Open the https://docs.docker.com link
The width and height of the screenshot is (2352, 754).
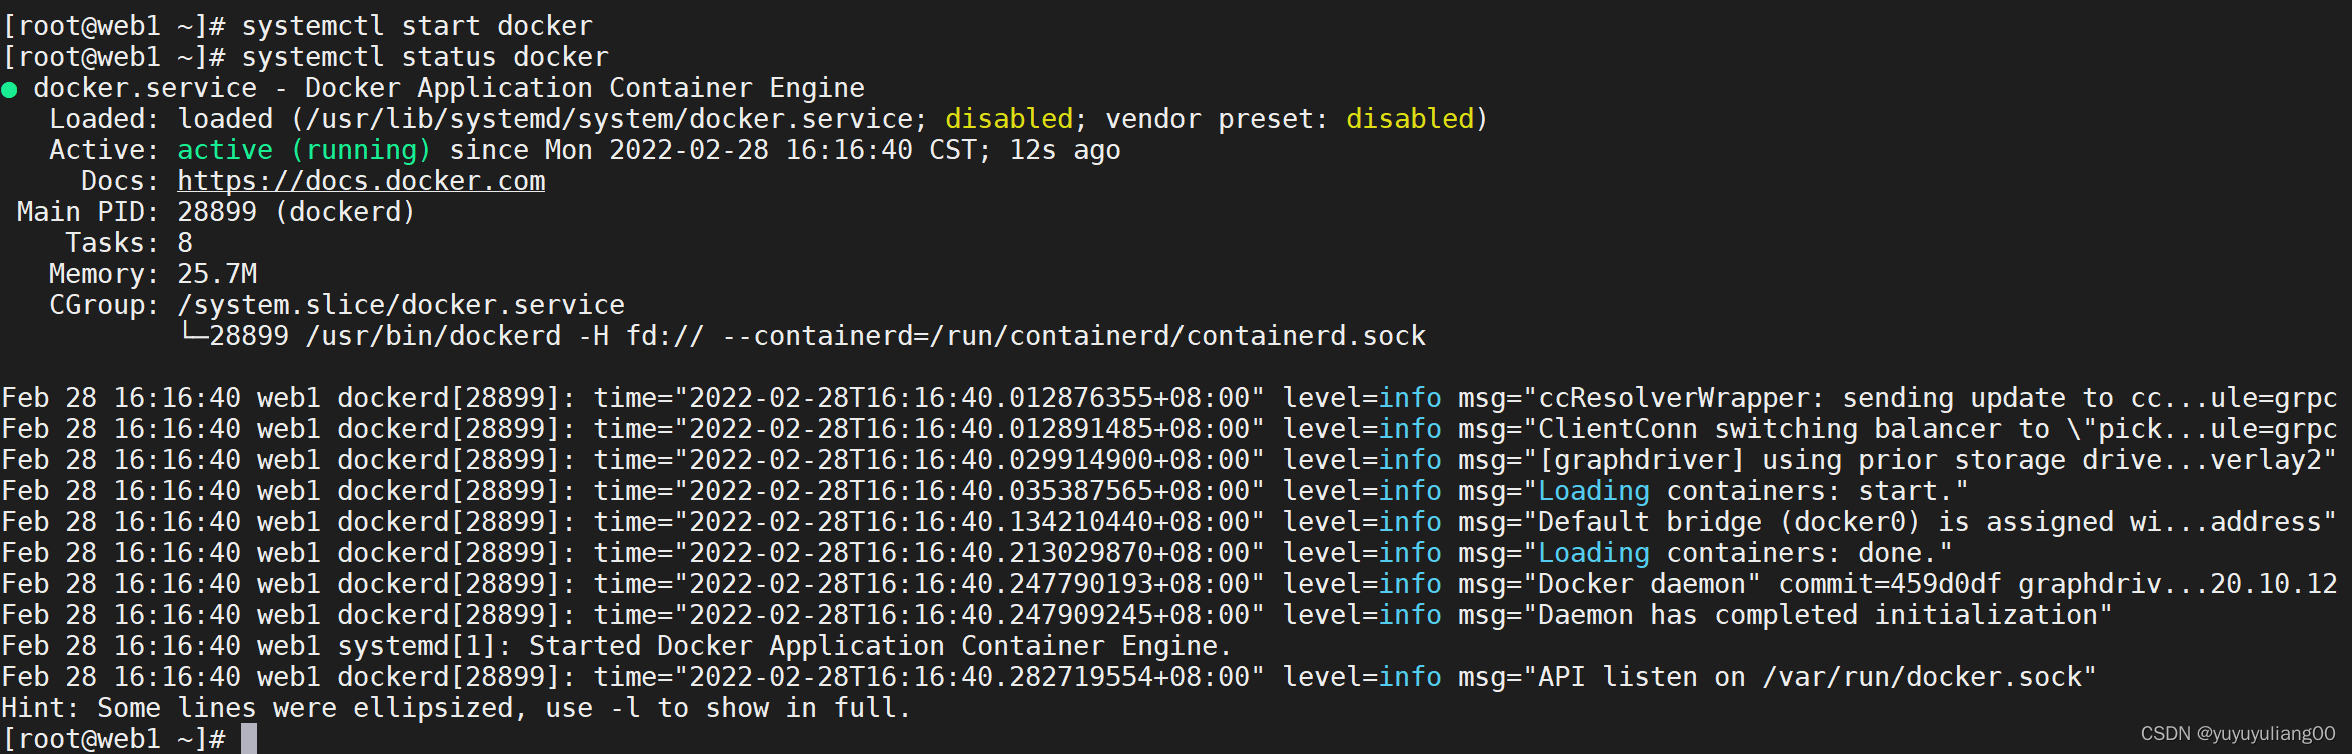(x=361, y=181)
